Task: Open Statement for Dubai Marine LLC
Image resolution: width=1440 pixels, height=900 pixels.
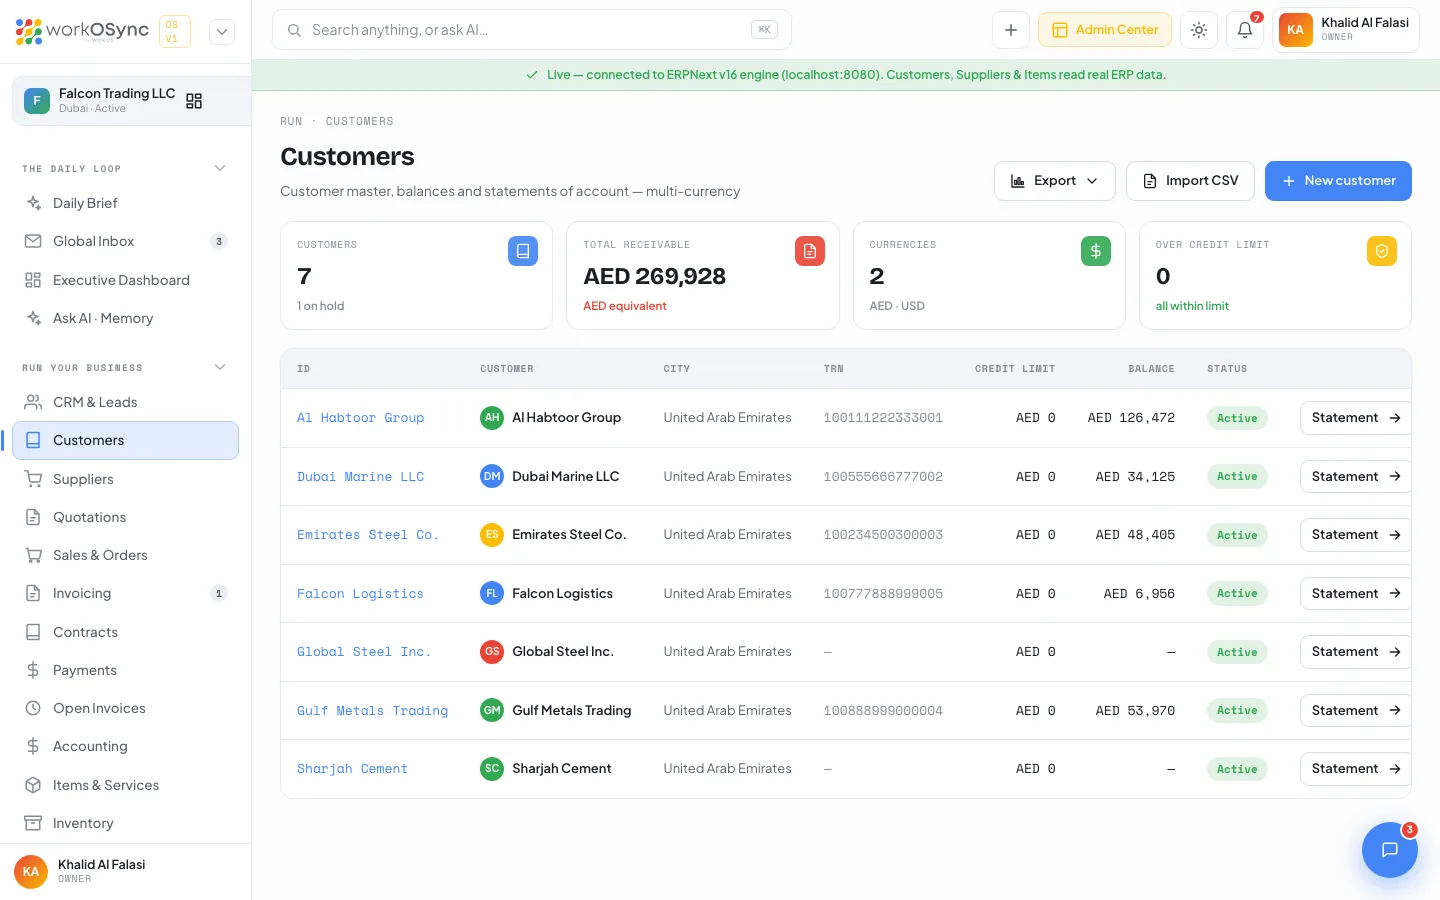Action: [1355, 477]
